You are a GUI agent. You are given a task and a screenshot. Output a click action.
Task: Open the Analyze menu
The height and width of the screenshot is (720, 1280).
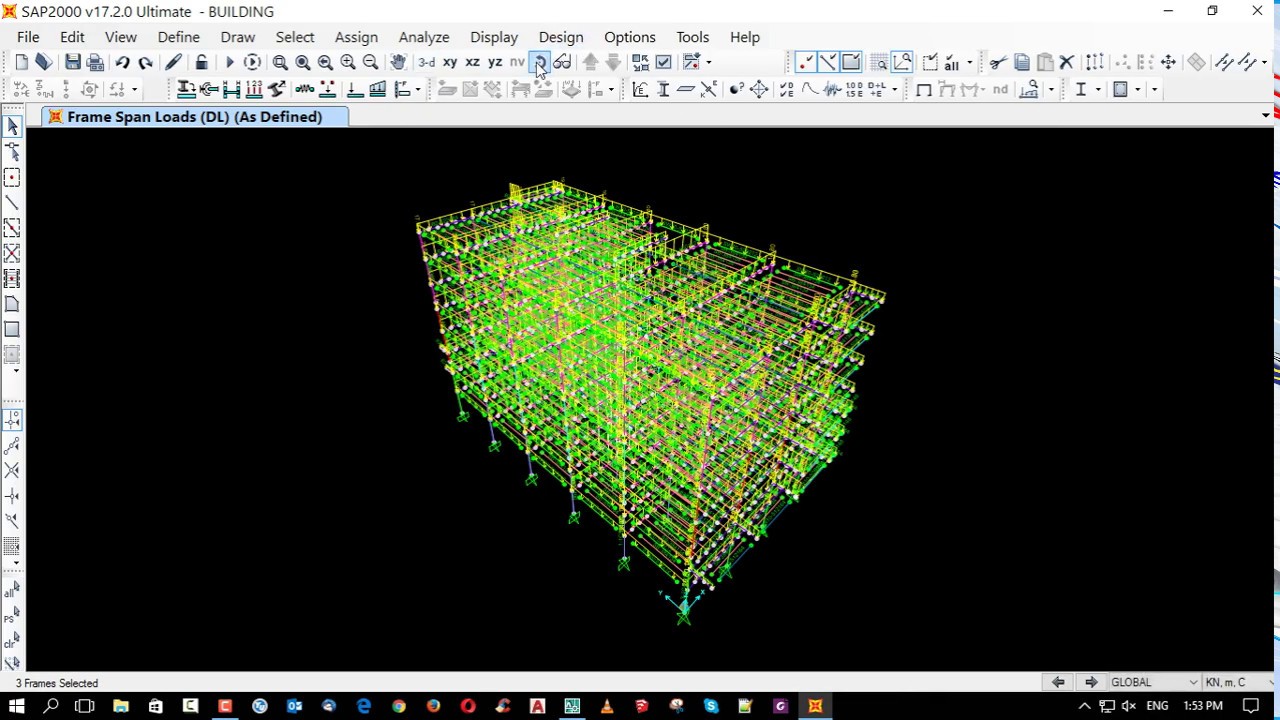click(x=424, y=37)
